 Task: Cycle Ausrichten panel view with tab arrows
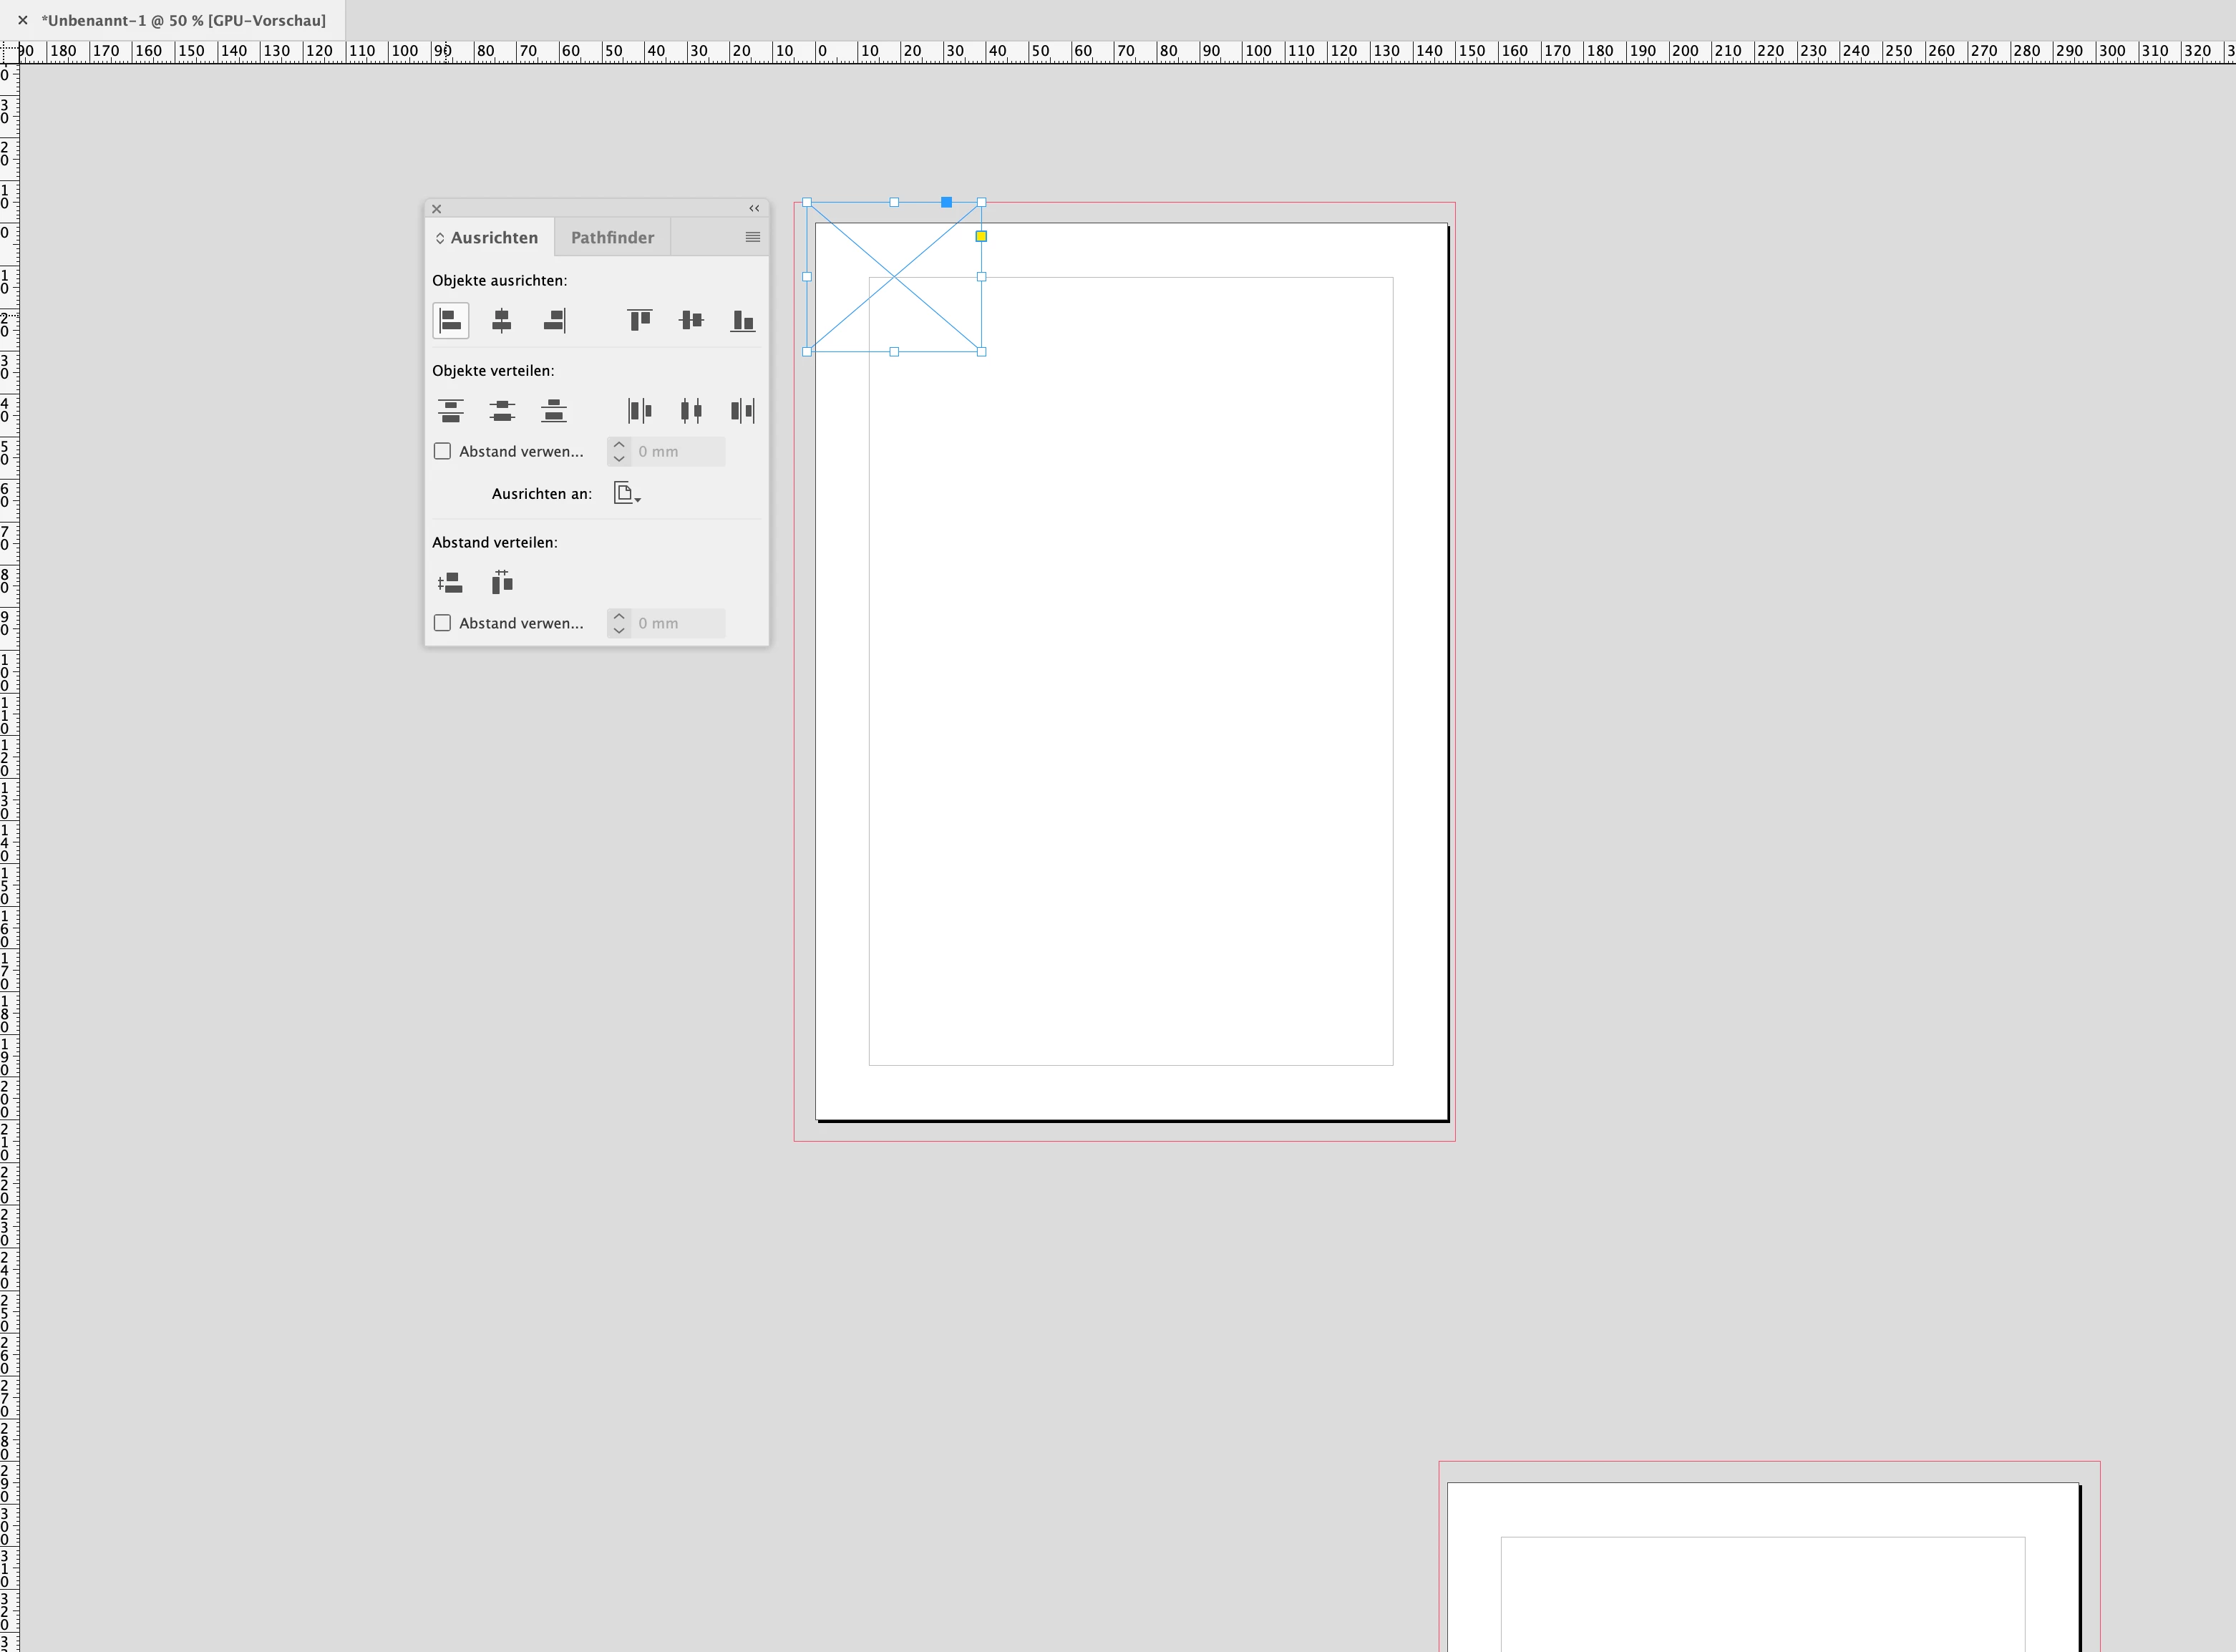tap(440, 238)
